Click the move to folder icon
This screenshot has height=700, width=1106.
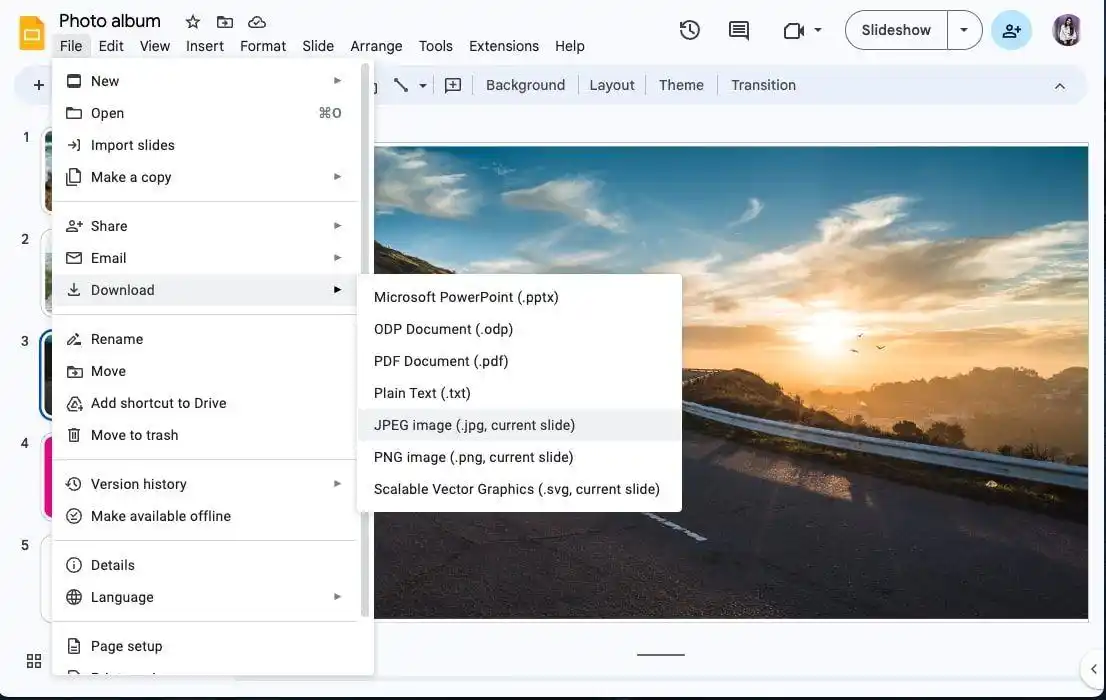click(225, 21)
